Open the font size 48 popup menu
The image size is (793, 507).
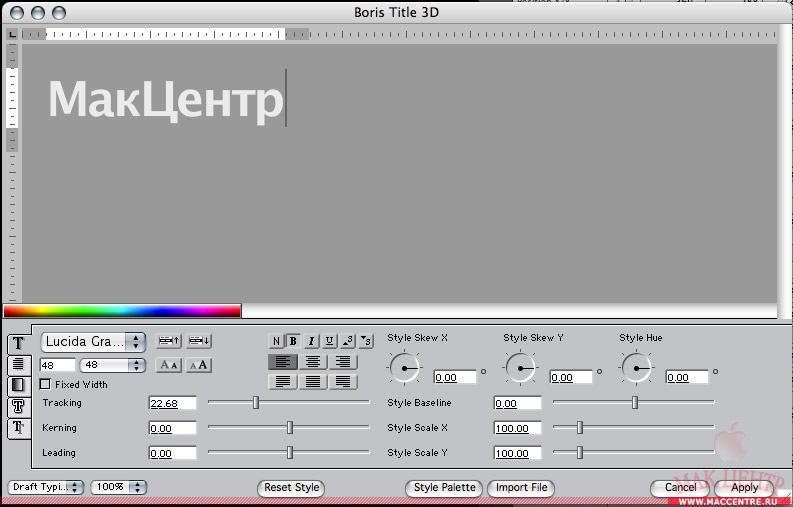pos(113,365)
